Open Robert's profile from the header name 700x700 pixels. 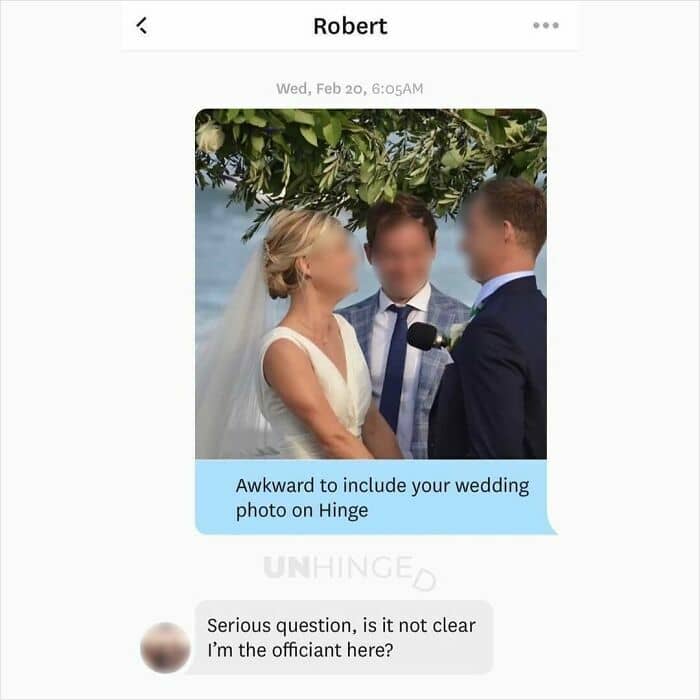[350, 26]
